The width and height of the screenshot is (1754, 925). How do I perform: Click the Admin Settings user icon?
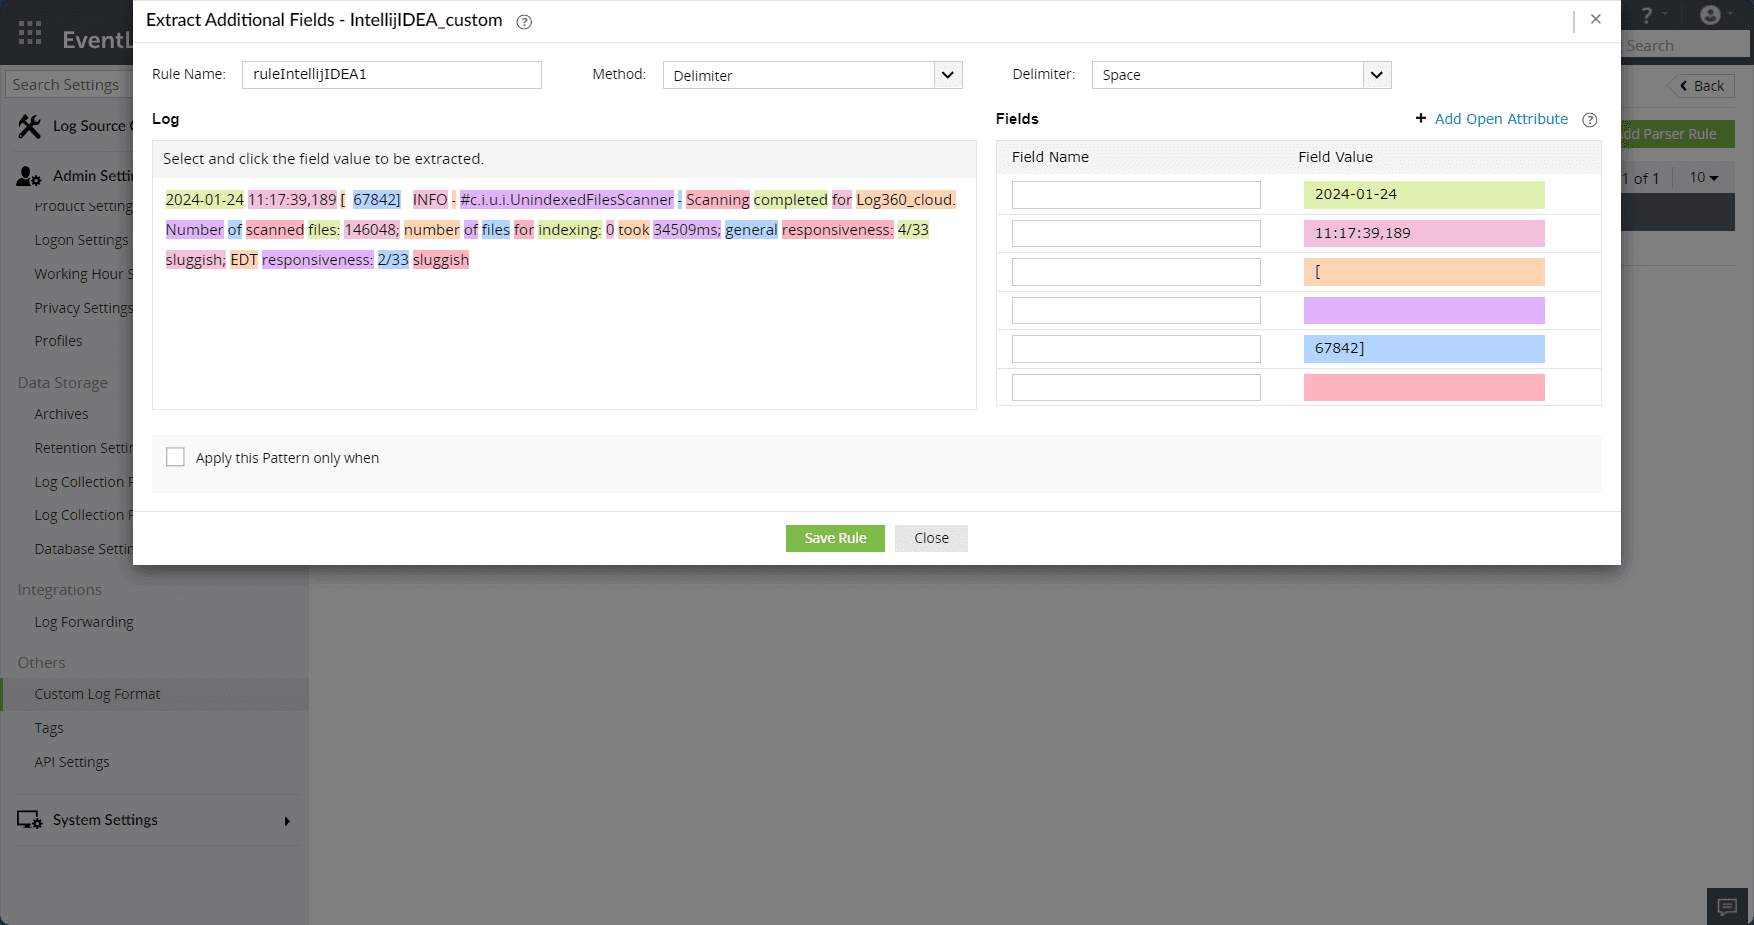29,177
